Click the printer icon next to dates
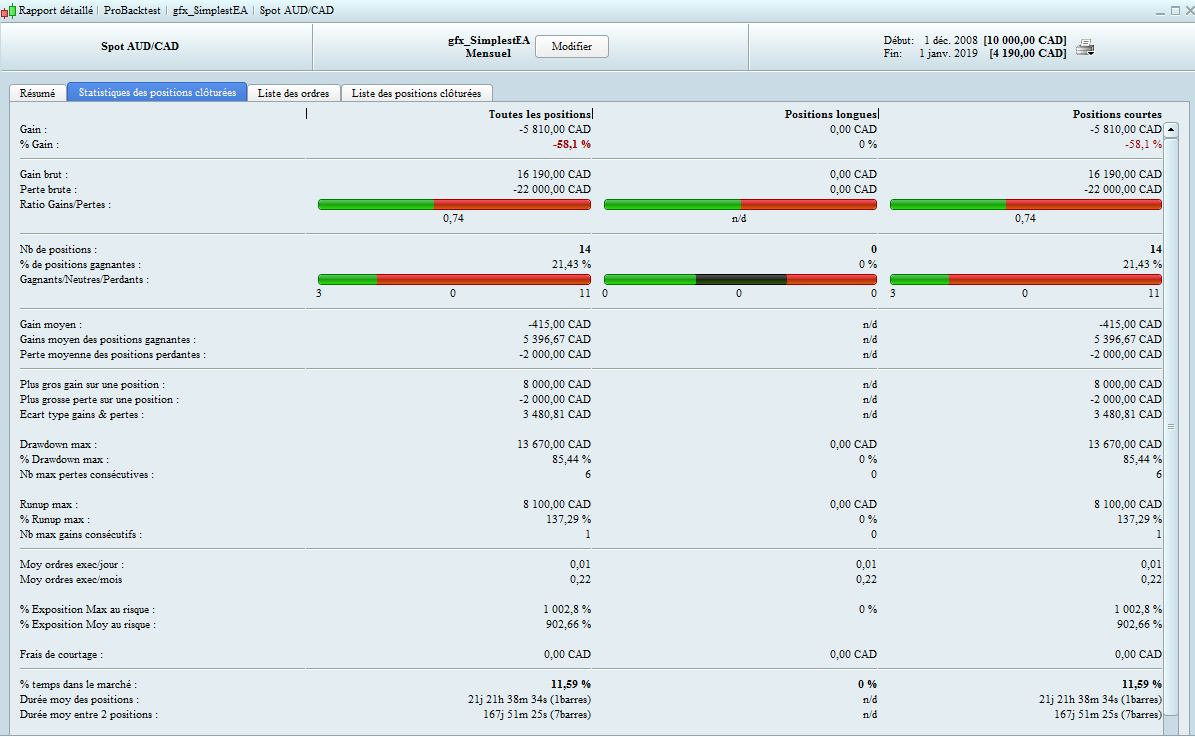1195x737 pixels. [1085, 47]
